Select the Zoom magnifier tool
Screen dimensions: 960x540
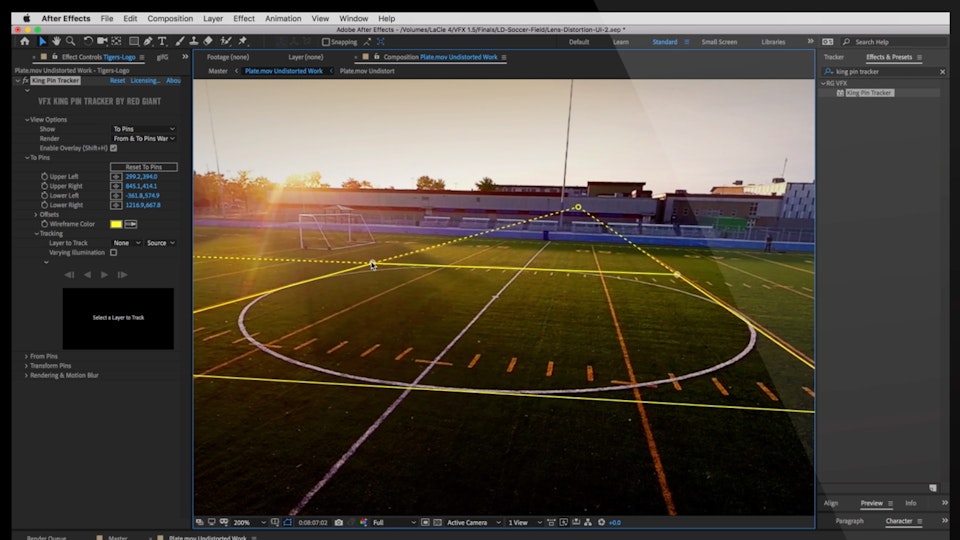click(71, 41)
